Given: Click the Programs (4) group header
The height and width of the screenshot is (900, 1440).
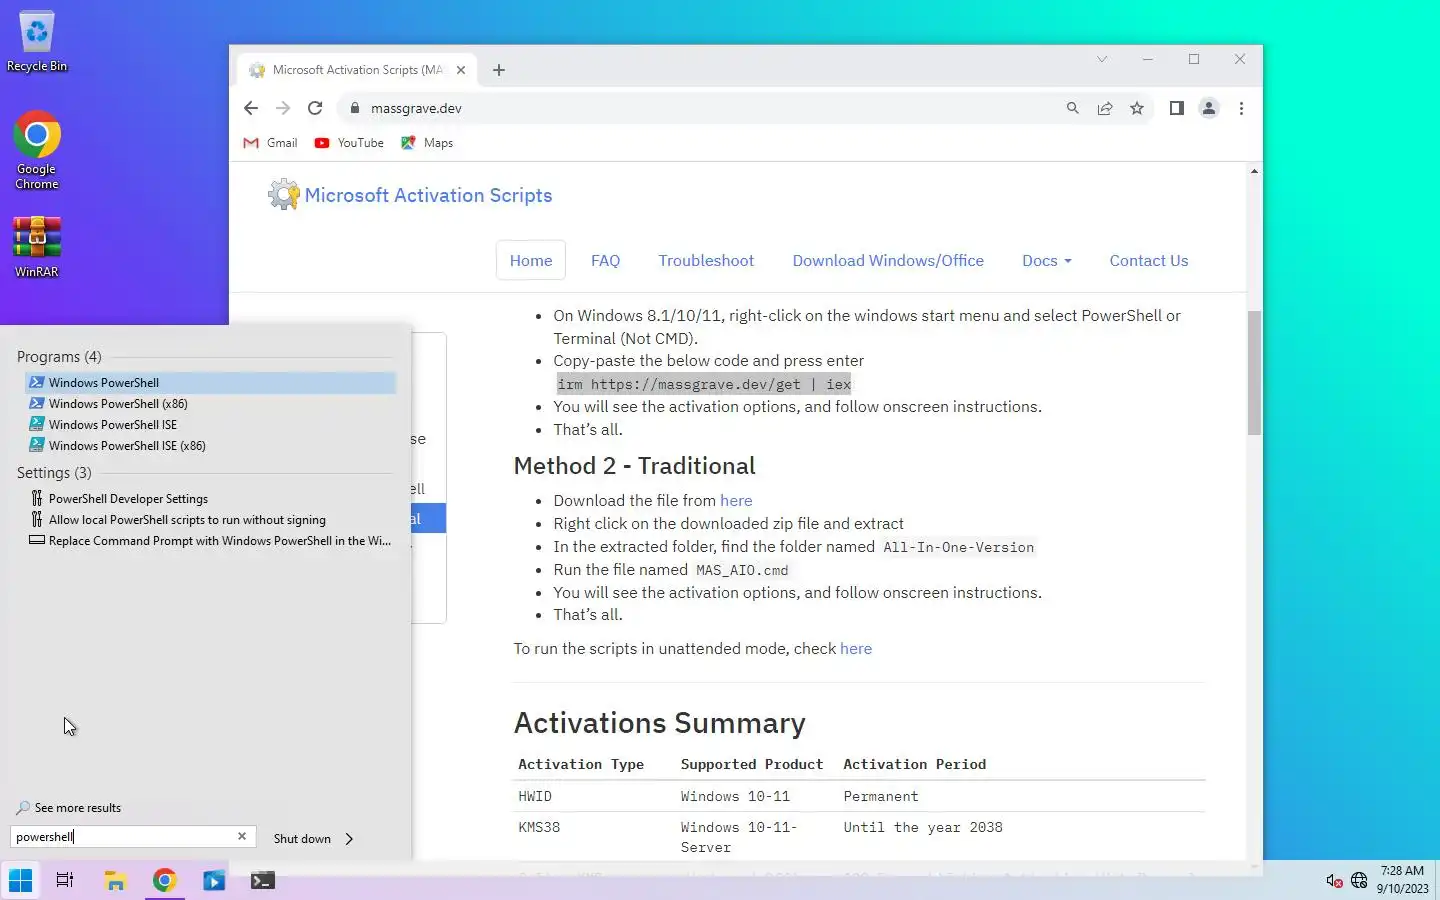Looking at the screenshot, I should 59,357.
